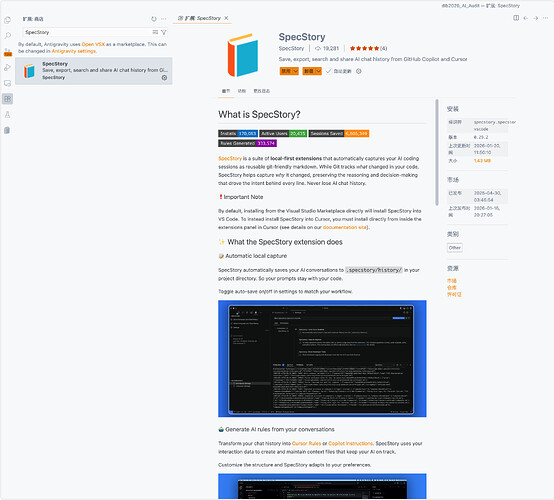Clear extensions search results icon
Screen dimensions: 554x500
[x=155, y=32]
